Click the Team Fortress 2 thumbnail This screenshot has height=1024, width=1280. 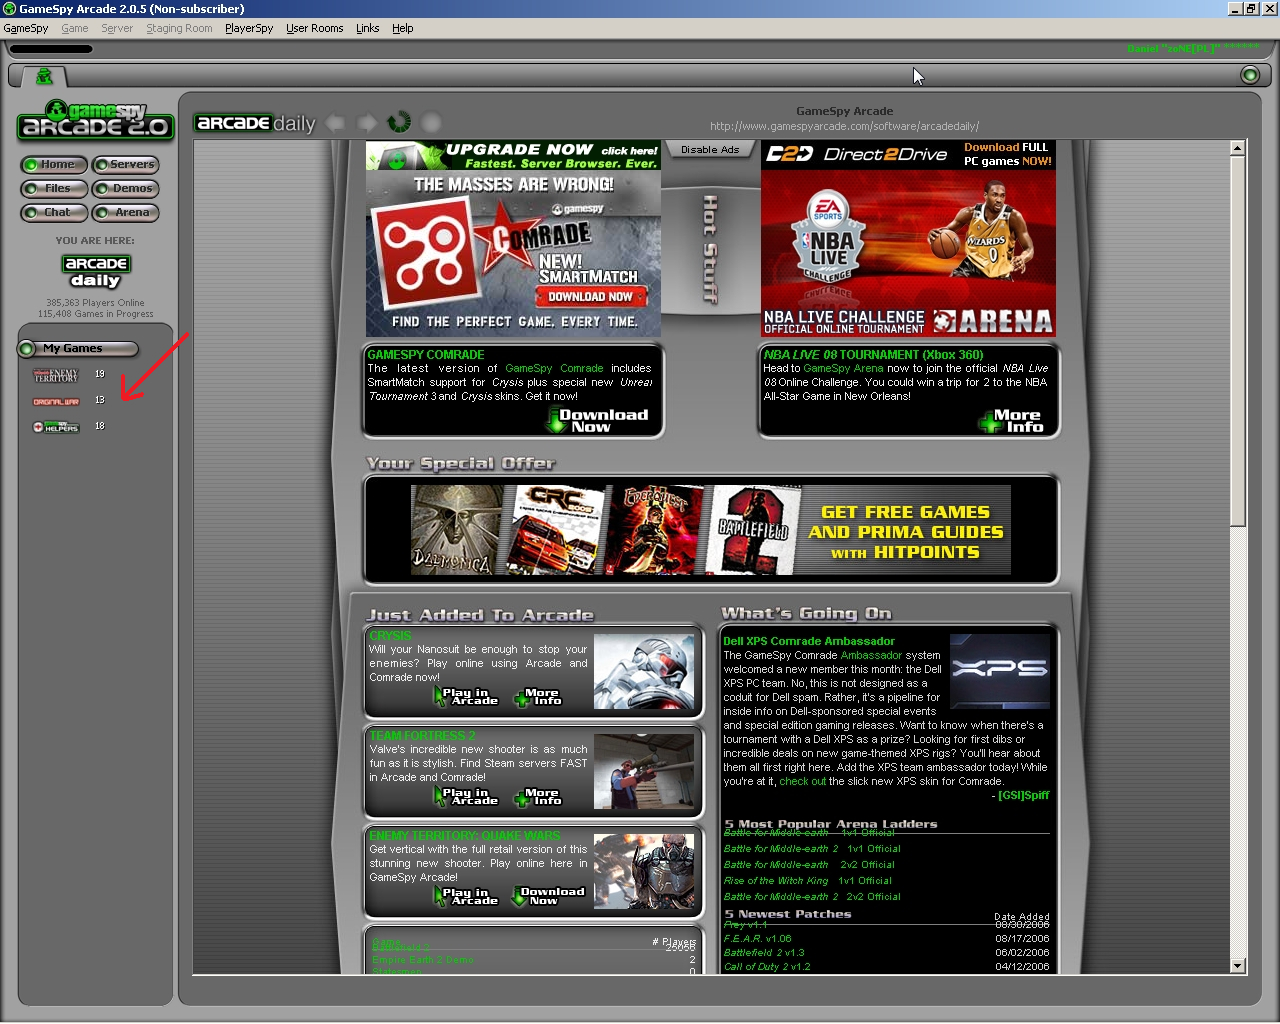(644, 772)
